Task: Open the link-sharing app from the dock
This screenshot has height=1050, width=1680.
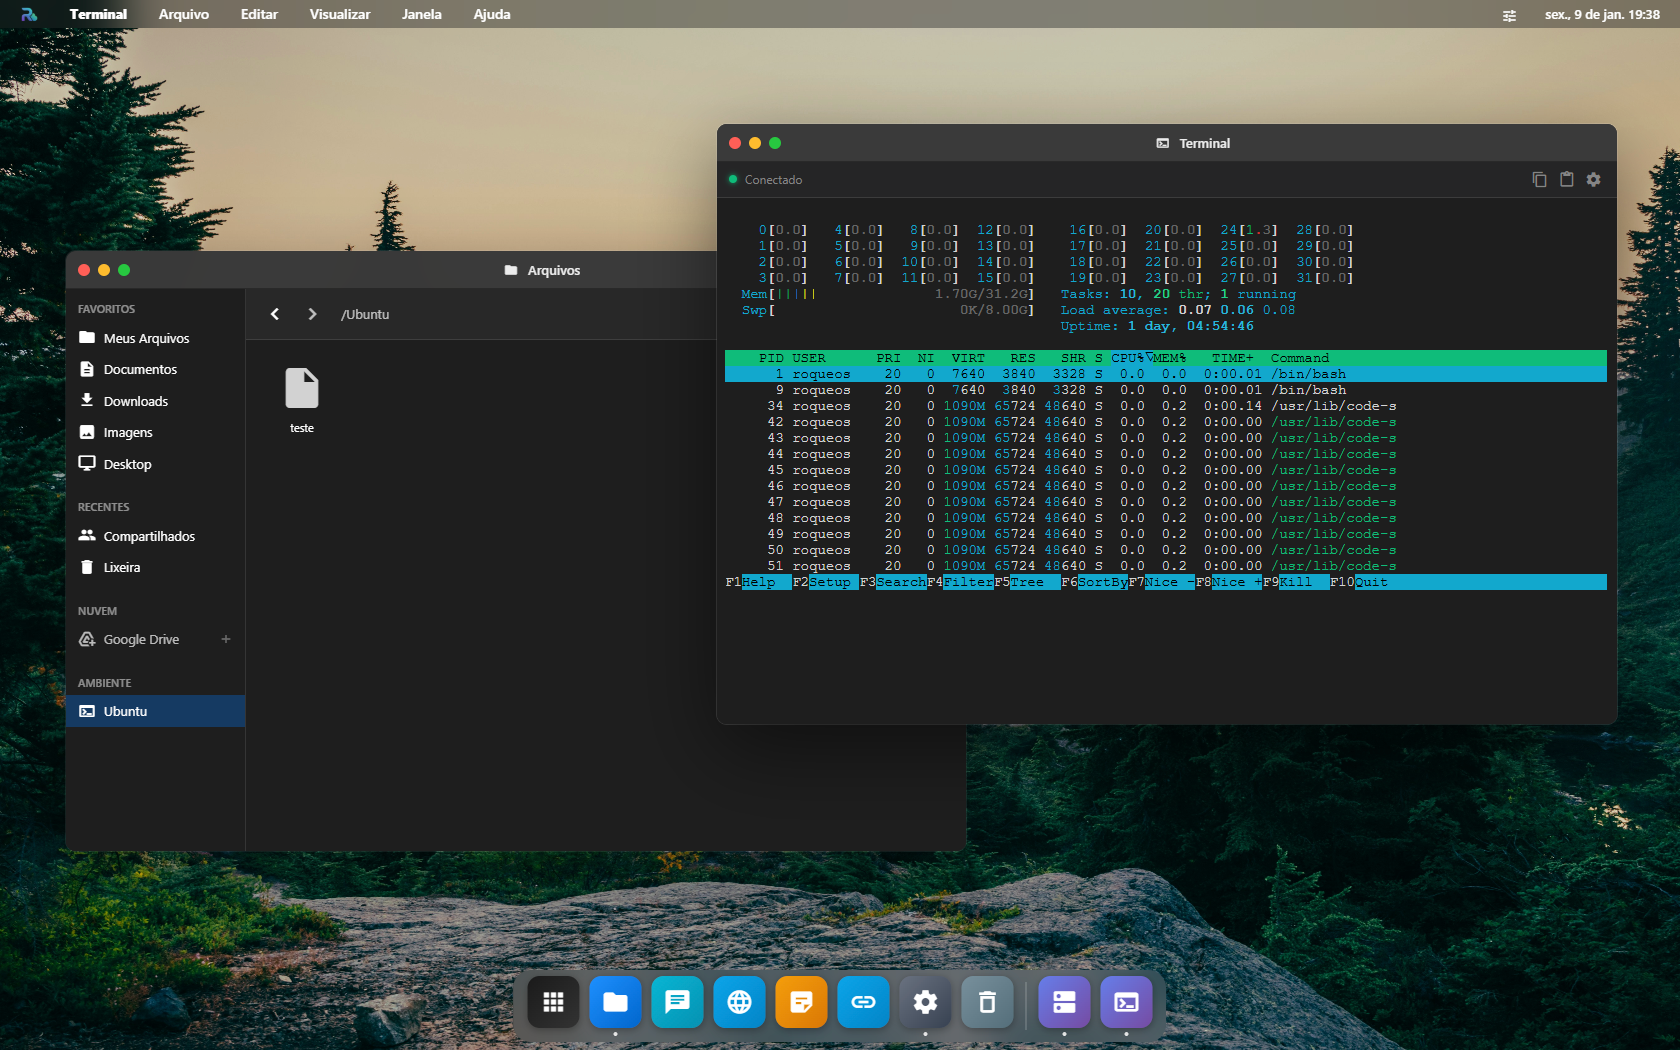Action: (x=863, y=1002)
